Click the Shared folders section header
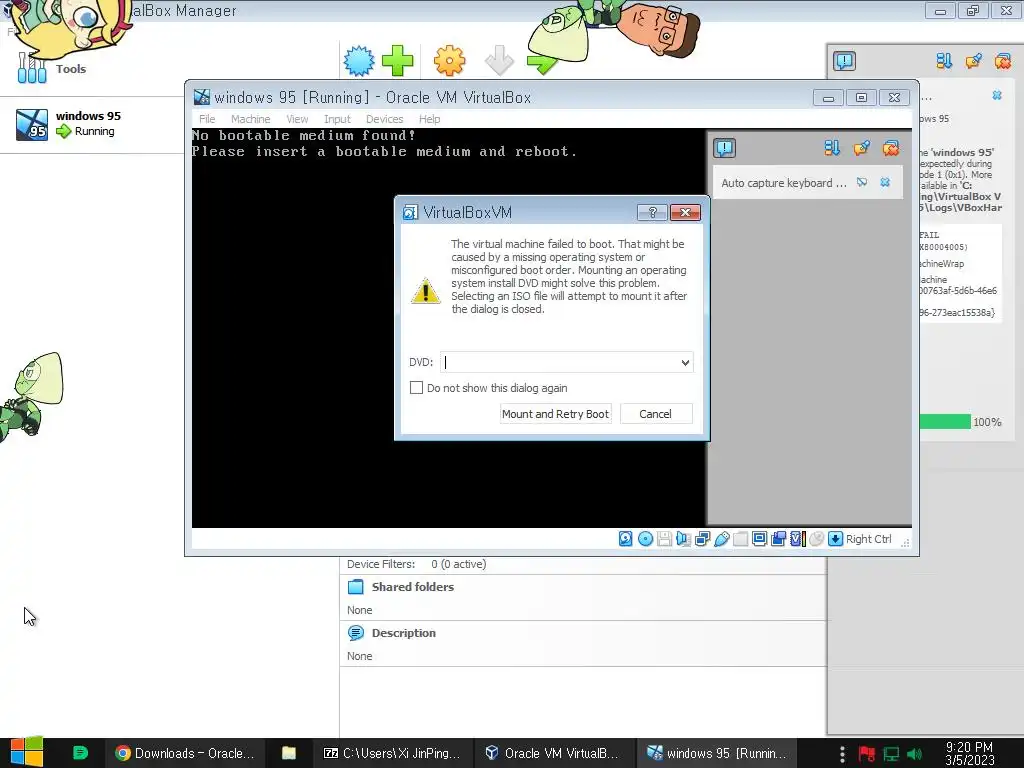 point(413,586)
